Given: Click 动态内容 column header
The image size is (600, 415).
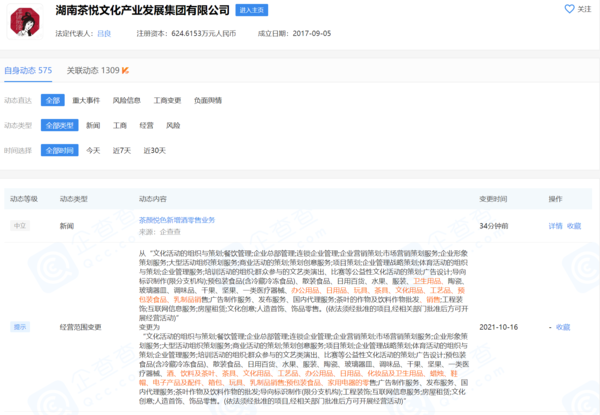Looking at the screenshot, I should (x=153, y=199).
